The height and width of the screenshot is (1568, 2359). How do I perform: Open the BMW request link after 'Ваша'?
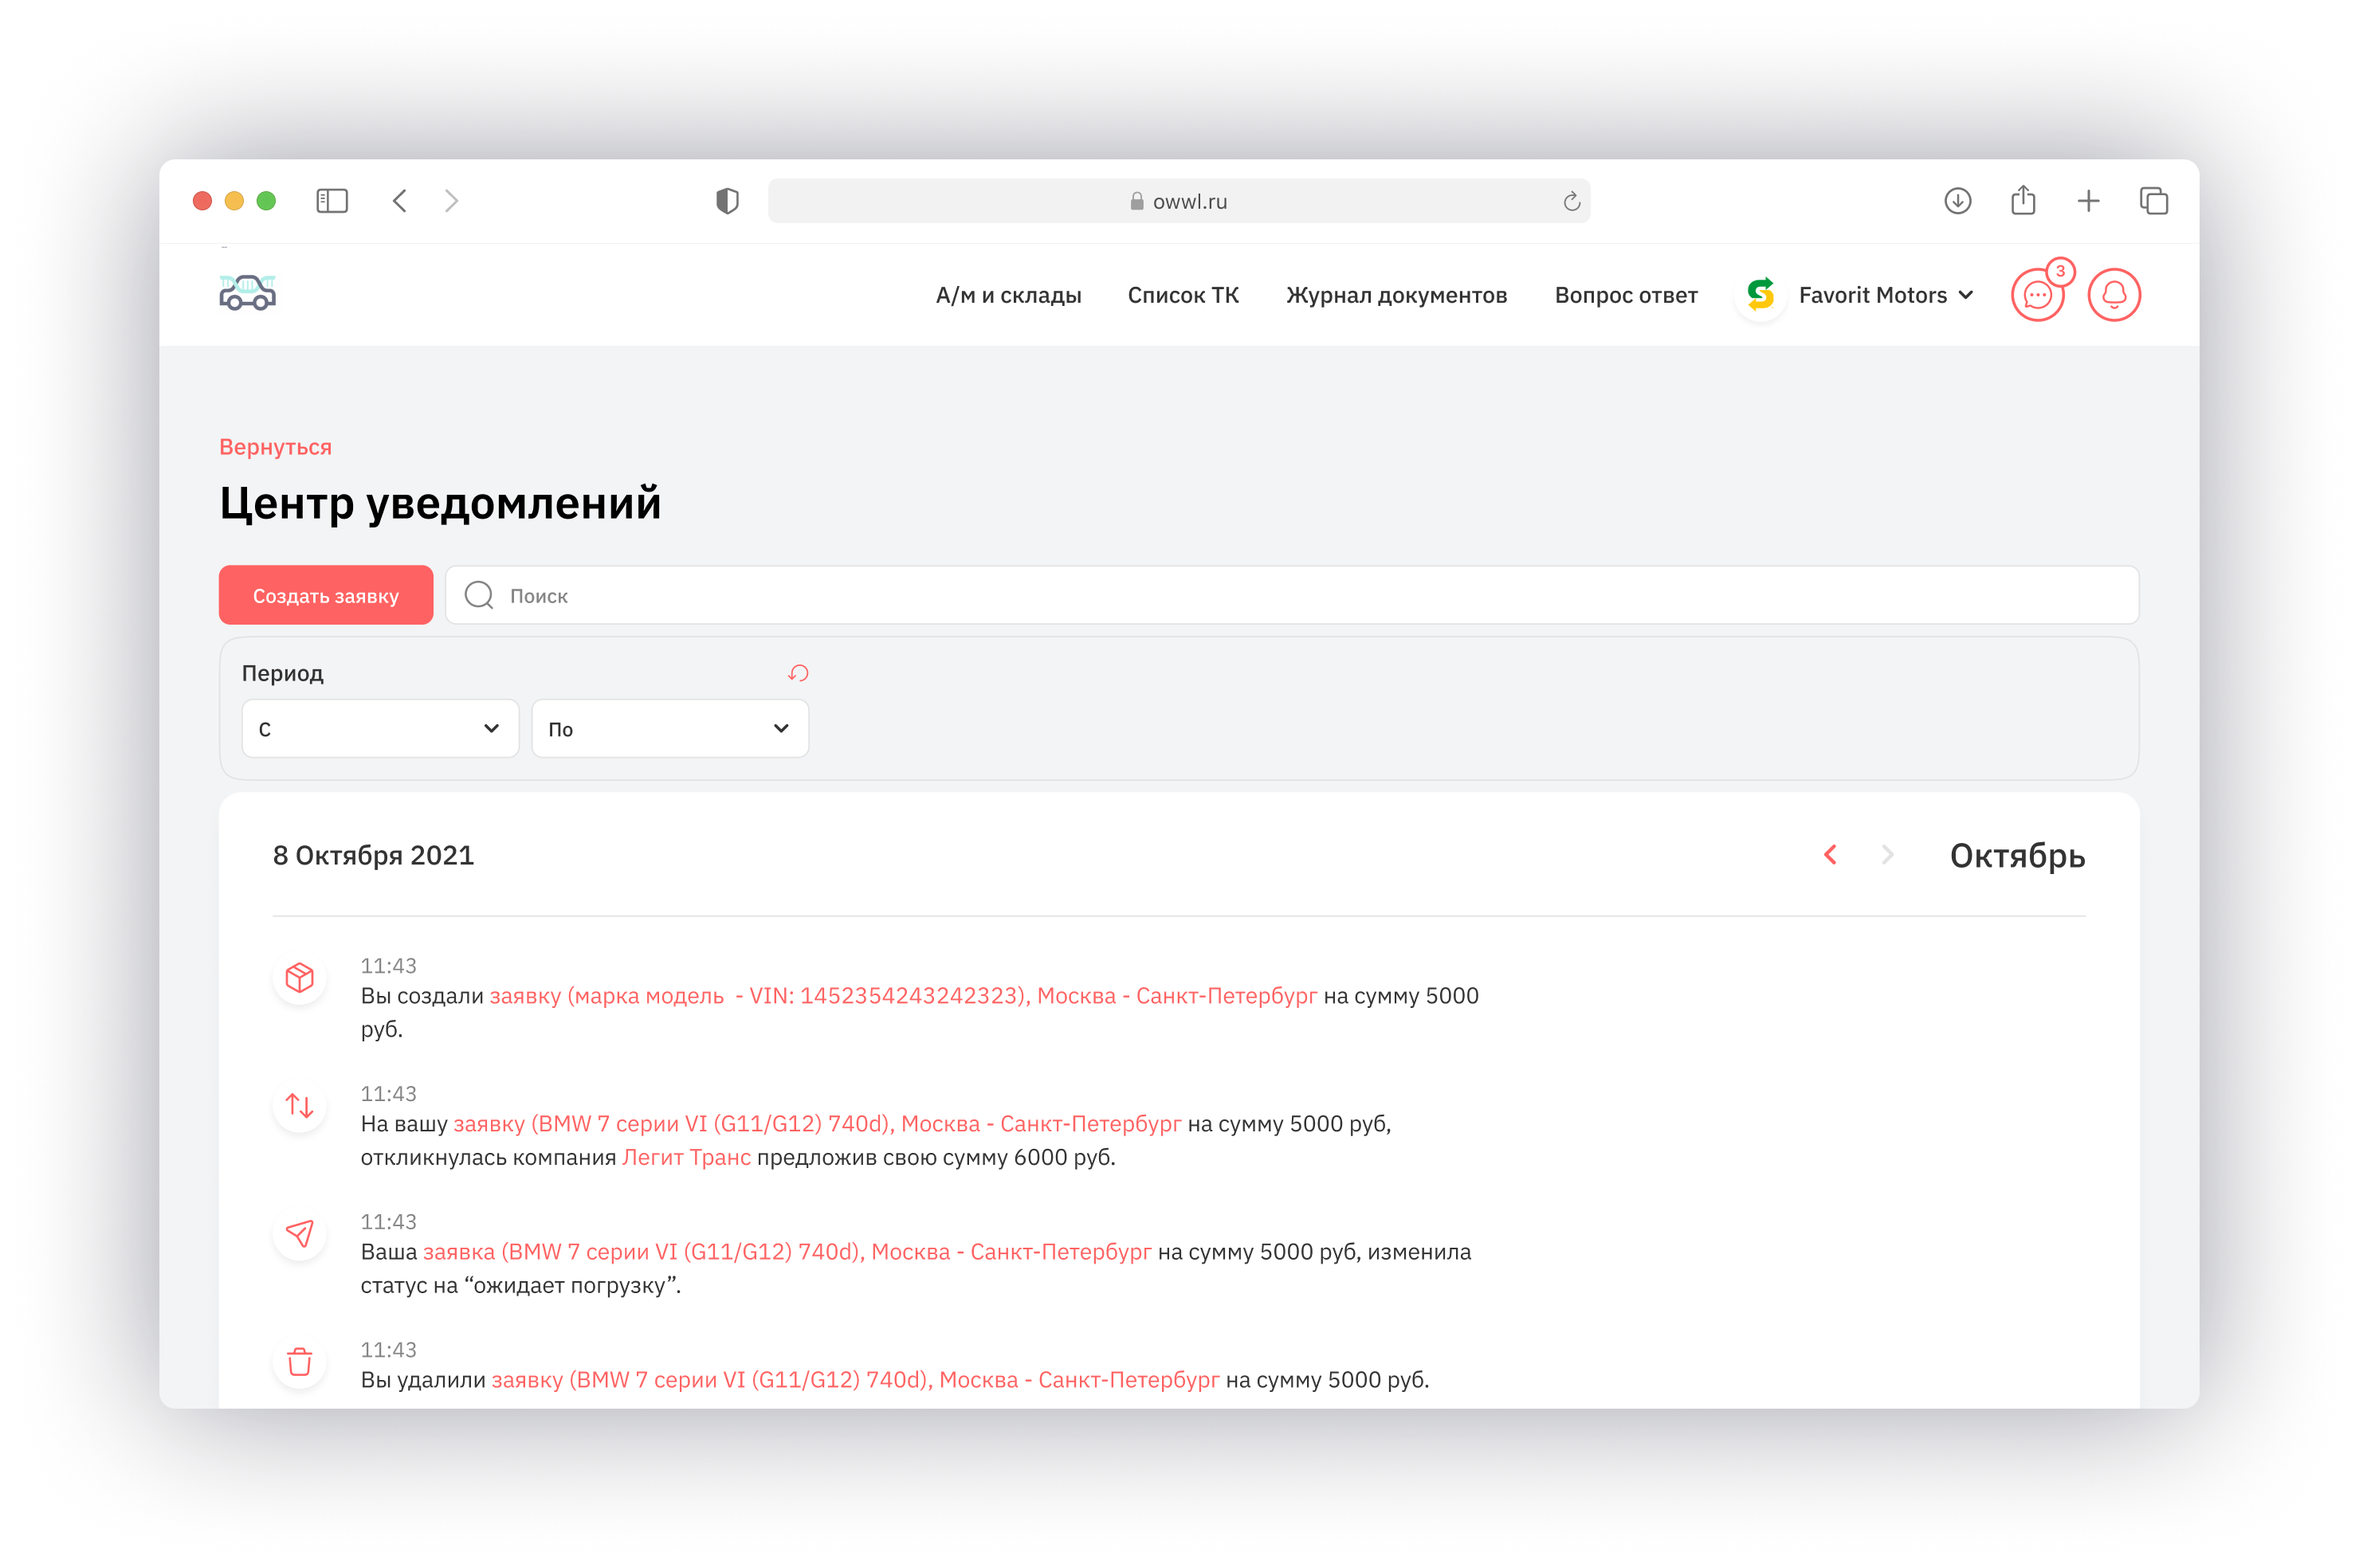point(787,1252)
